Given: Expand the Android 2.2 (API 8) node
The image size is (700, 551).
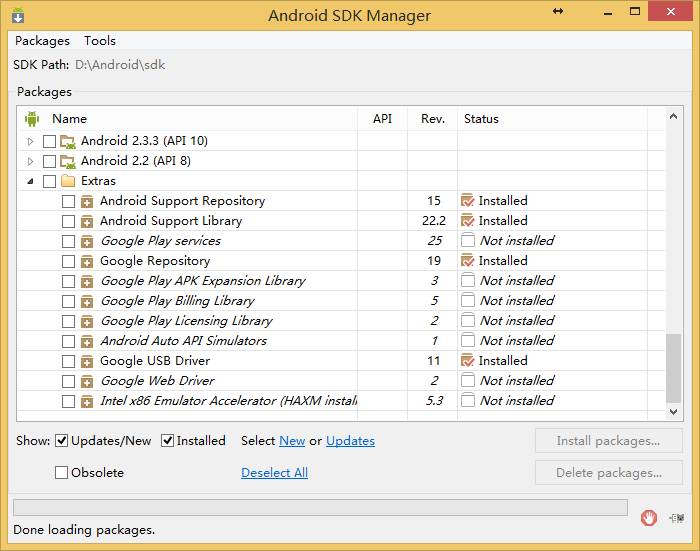Looking at the screenshot, I should [30, 161].
